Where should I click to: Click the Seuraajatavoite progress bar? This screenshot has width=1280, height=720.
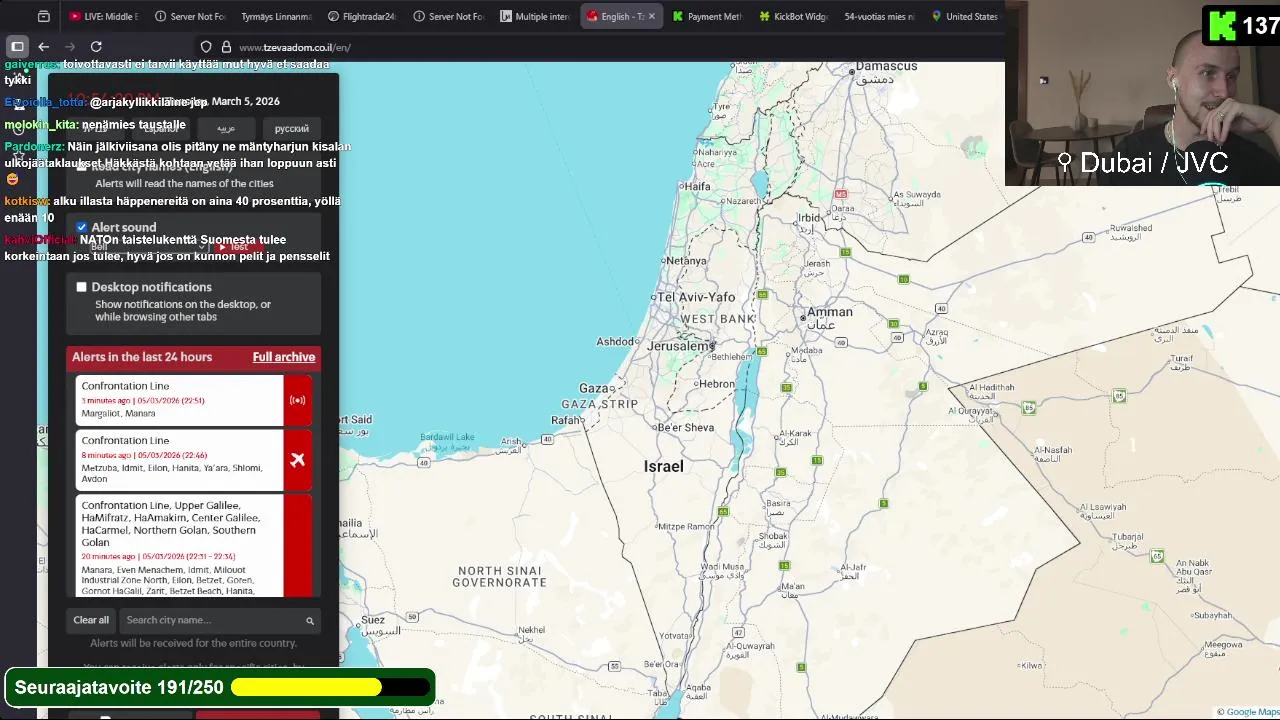point(331,687)
